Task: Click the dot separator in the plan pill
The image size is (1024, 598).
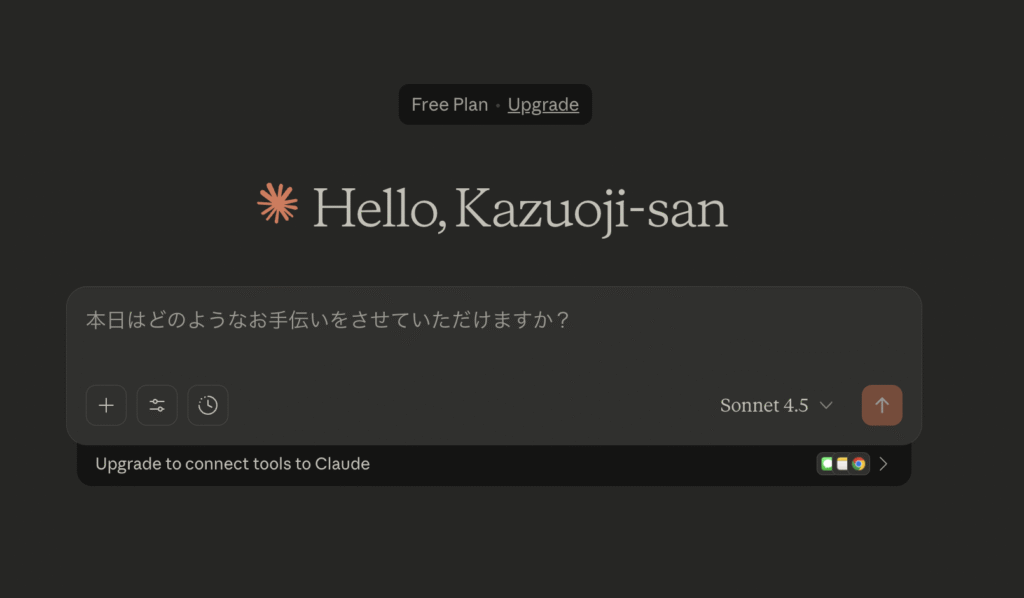Action: click(498, 105)
